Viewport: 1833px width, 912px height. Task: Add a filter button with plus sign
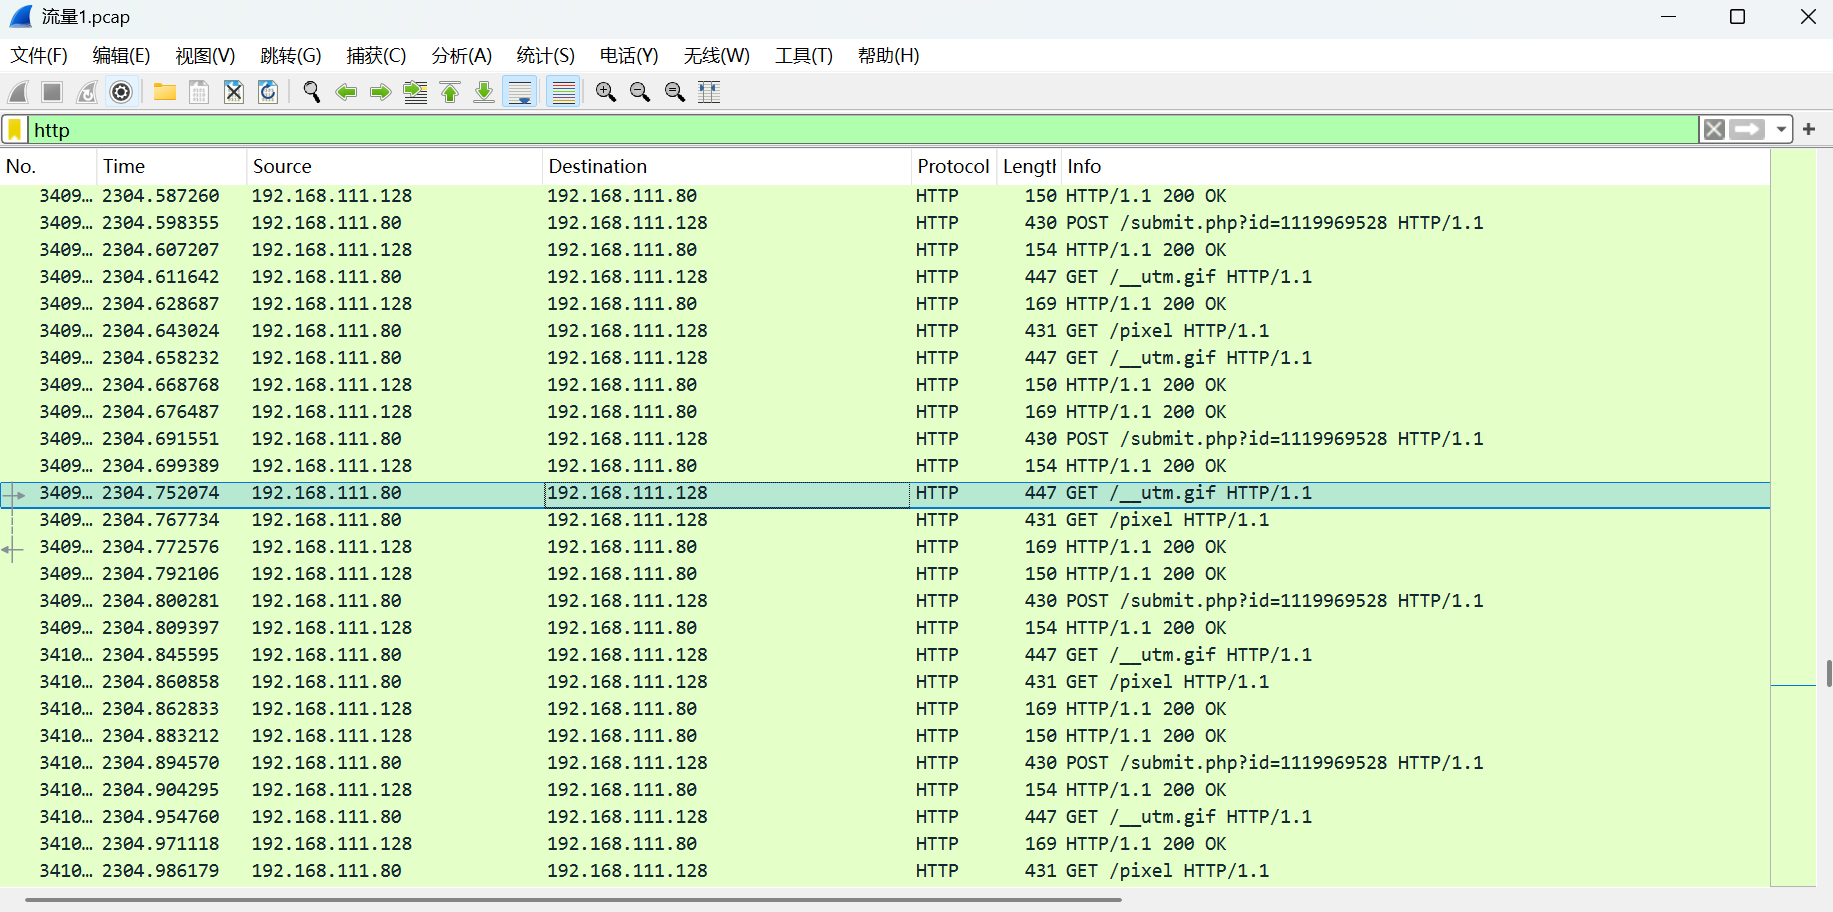tap(1809, 130)
